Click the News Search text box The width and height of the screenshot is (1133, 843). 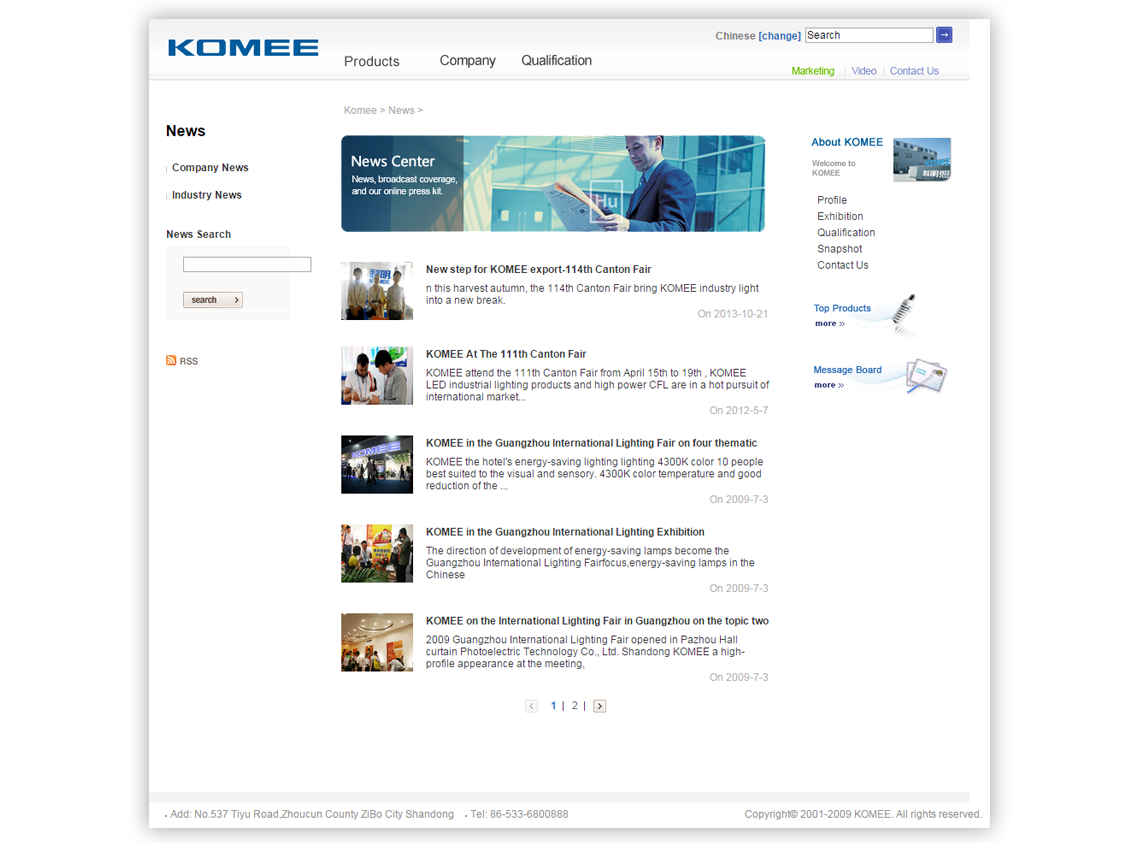(x=247, y=264)
